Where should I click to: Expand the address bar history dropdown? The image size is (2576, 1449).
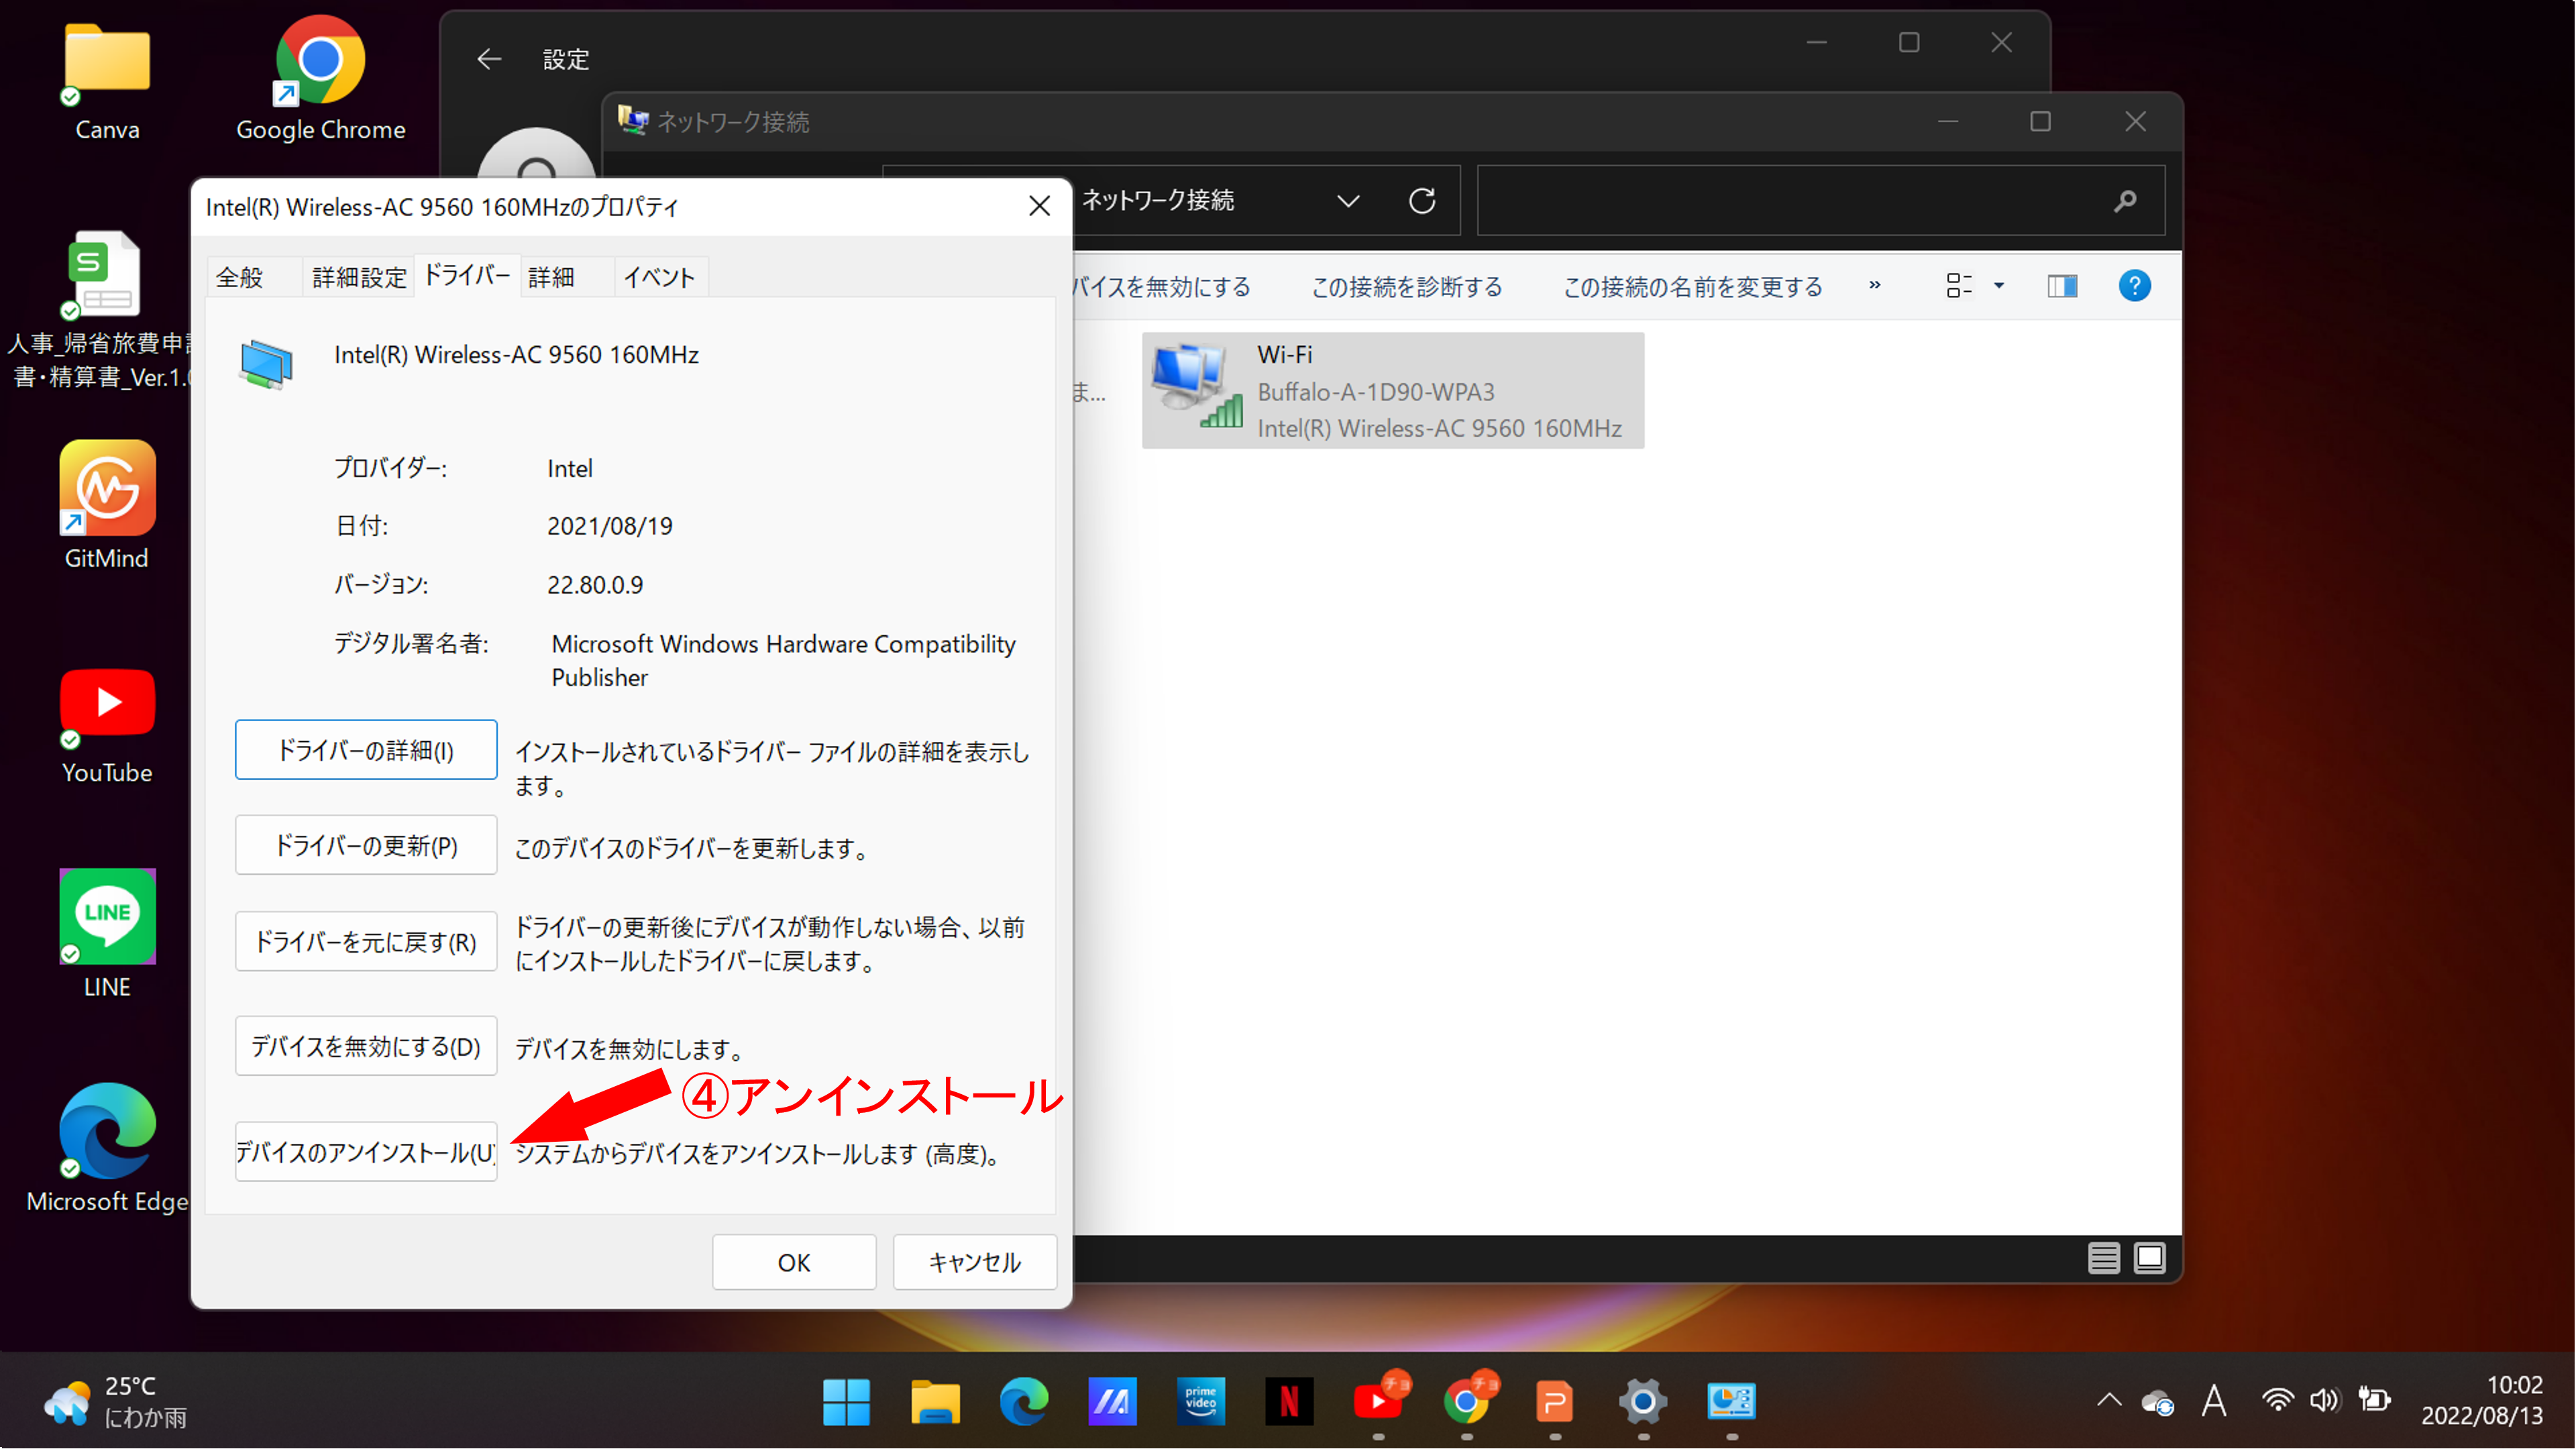(x=1348, y=201)
